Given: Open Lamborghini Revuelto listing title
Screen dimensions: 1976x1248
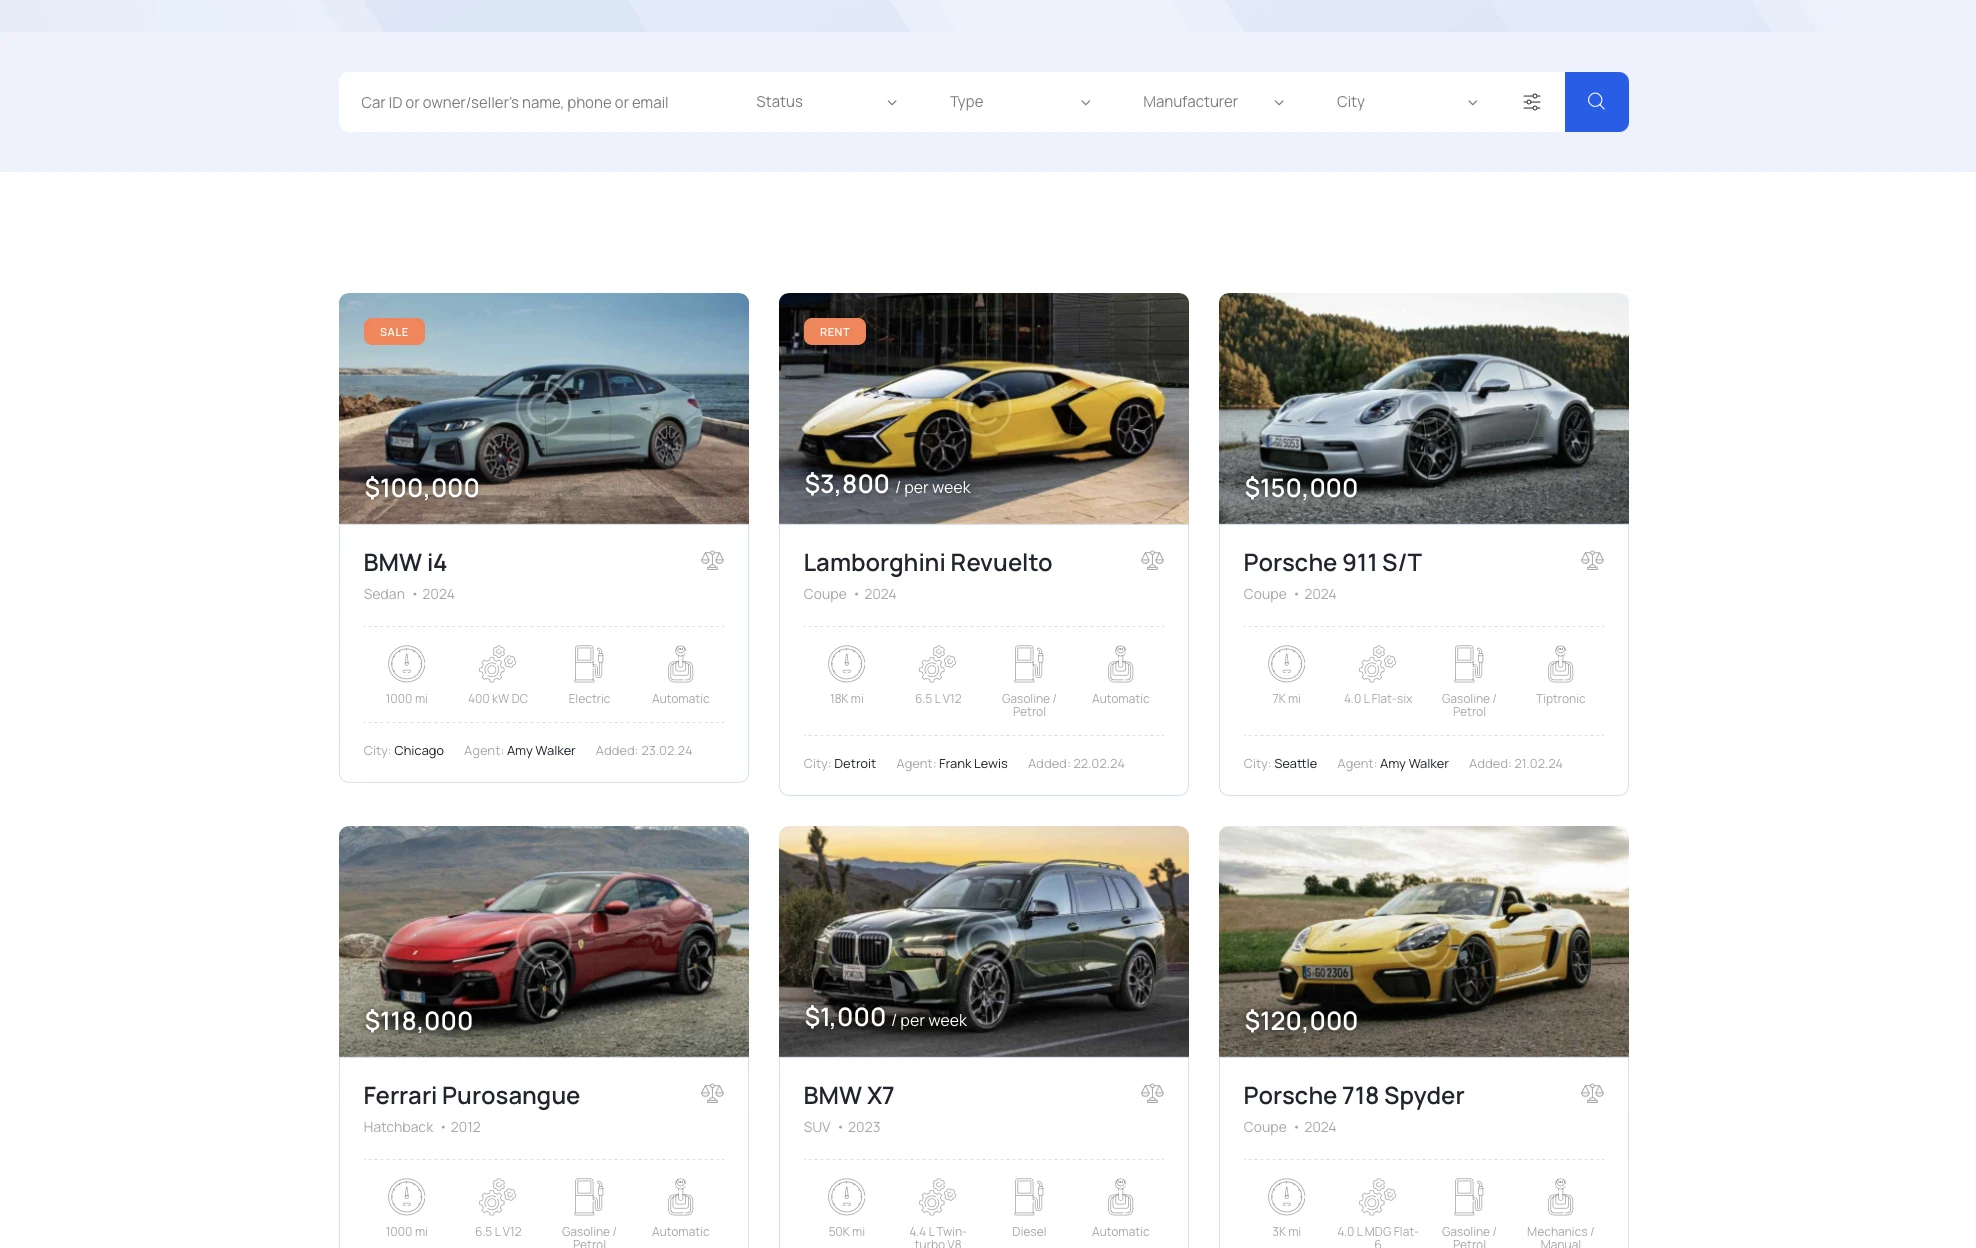Looking at the screenshot, I should click(x=927, y=563).
